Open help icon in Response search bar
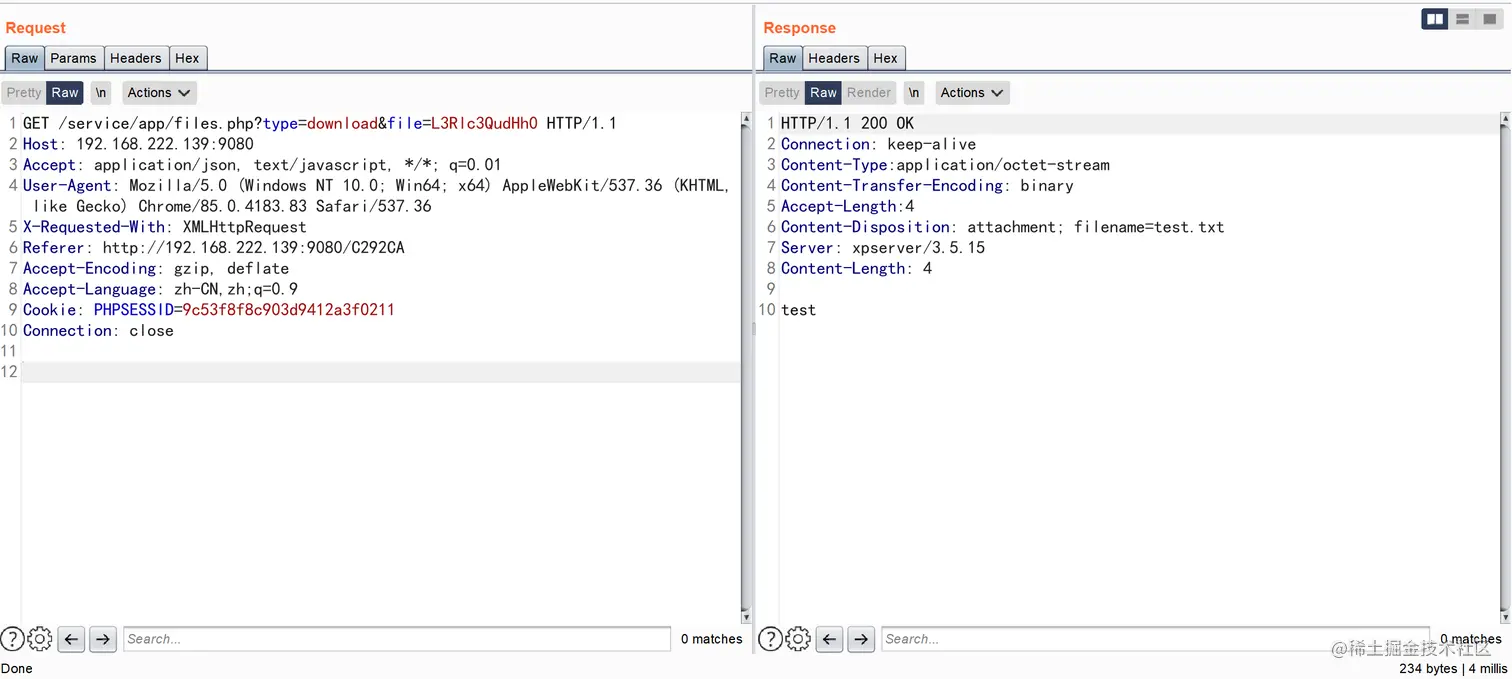The height and width of the screenshot is (679, 1512). click(770, 639)
